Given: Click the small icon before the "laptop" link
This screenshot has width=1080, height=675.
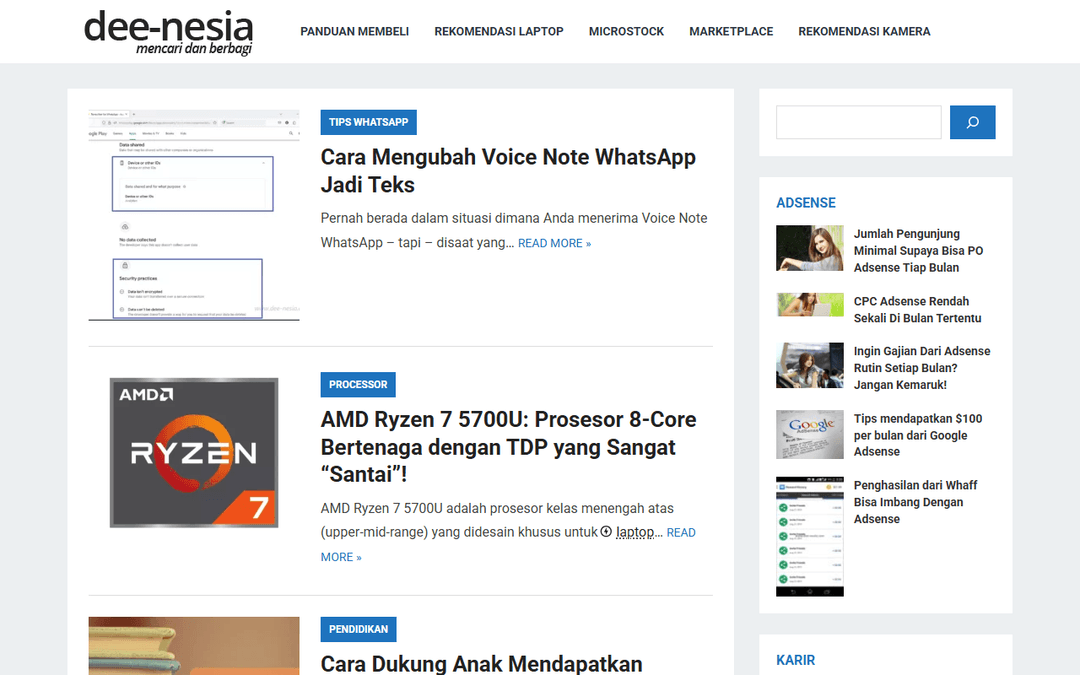Looking at the screenshot, I should [606, 531].
